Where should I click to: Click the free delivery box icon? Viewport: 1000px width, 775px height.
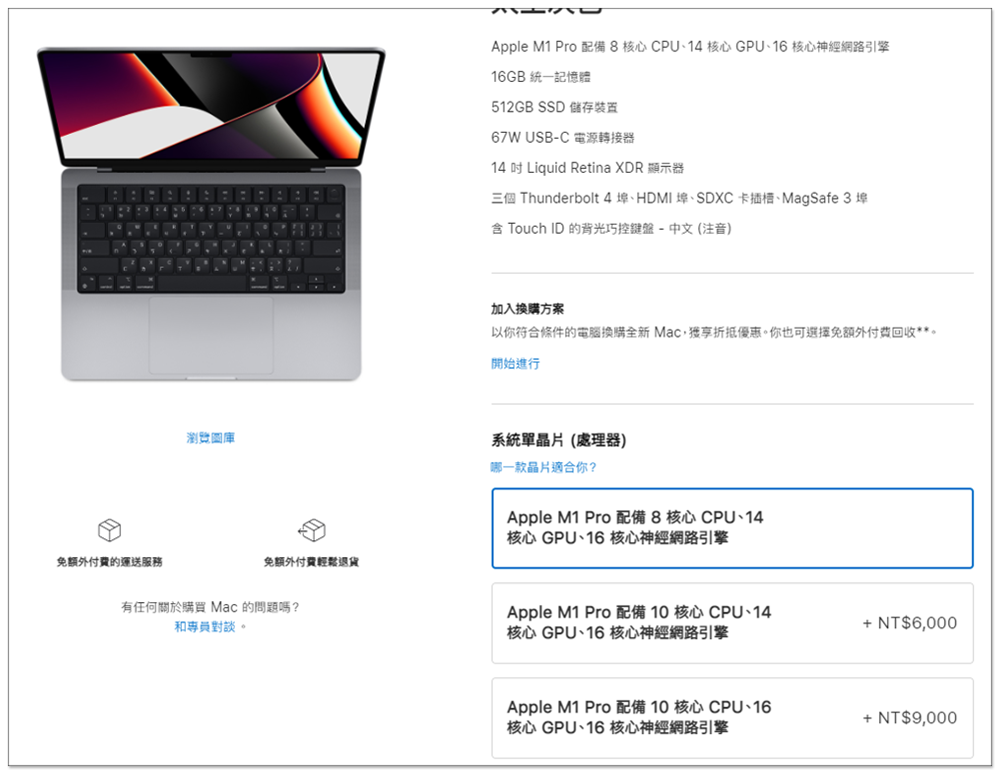110,529
